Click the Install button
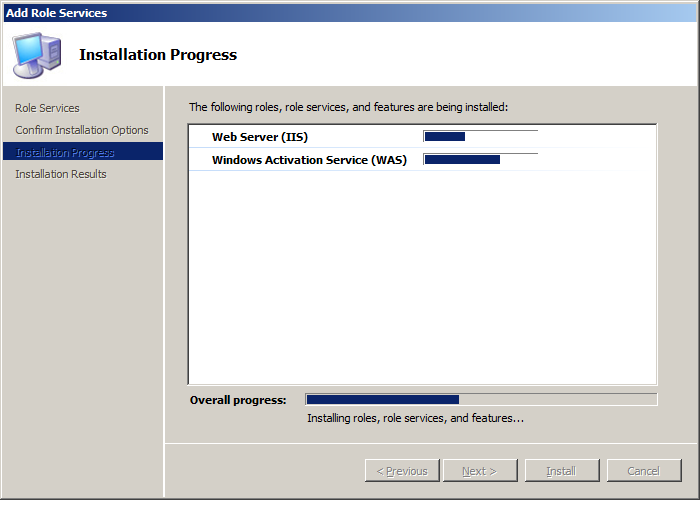This screenshot has width=700, height=512. (562, 471)
